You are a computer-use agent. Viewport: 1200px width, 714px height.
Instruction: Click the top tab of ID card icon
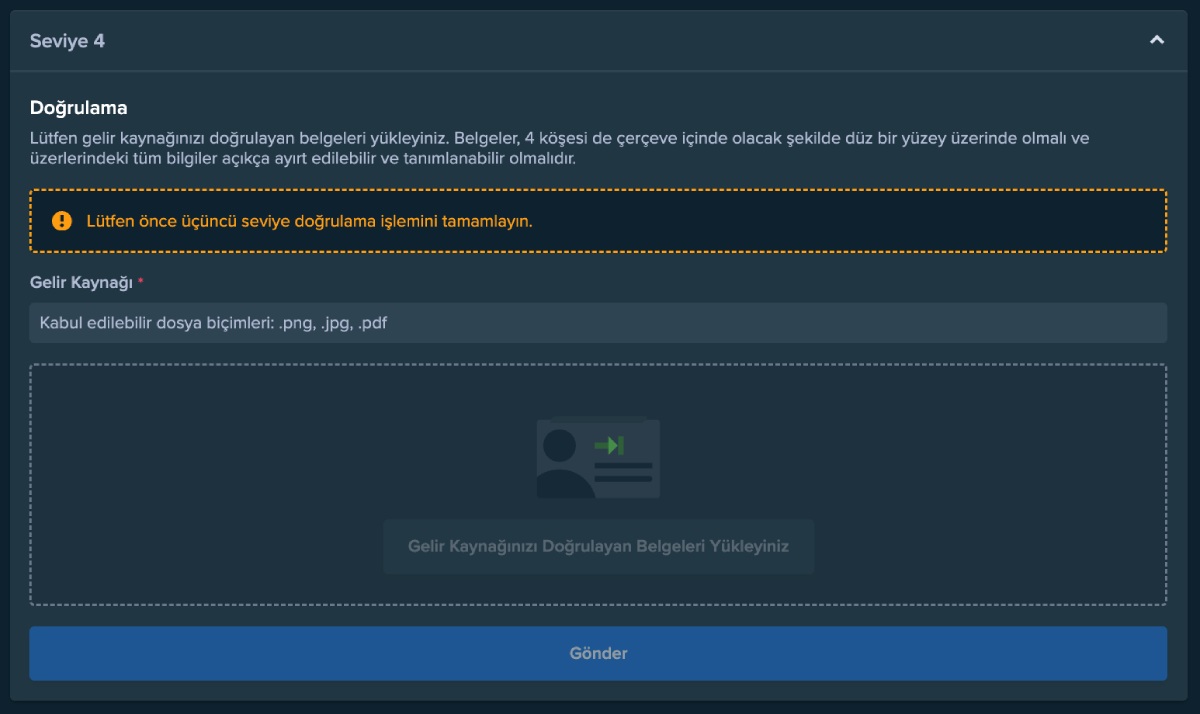599,418
